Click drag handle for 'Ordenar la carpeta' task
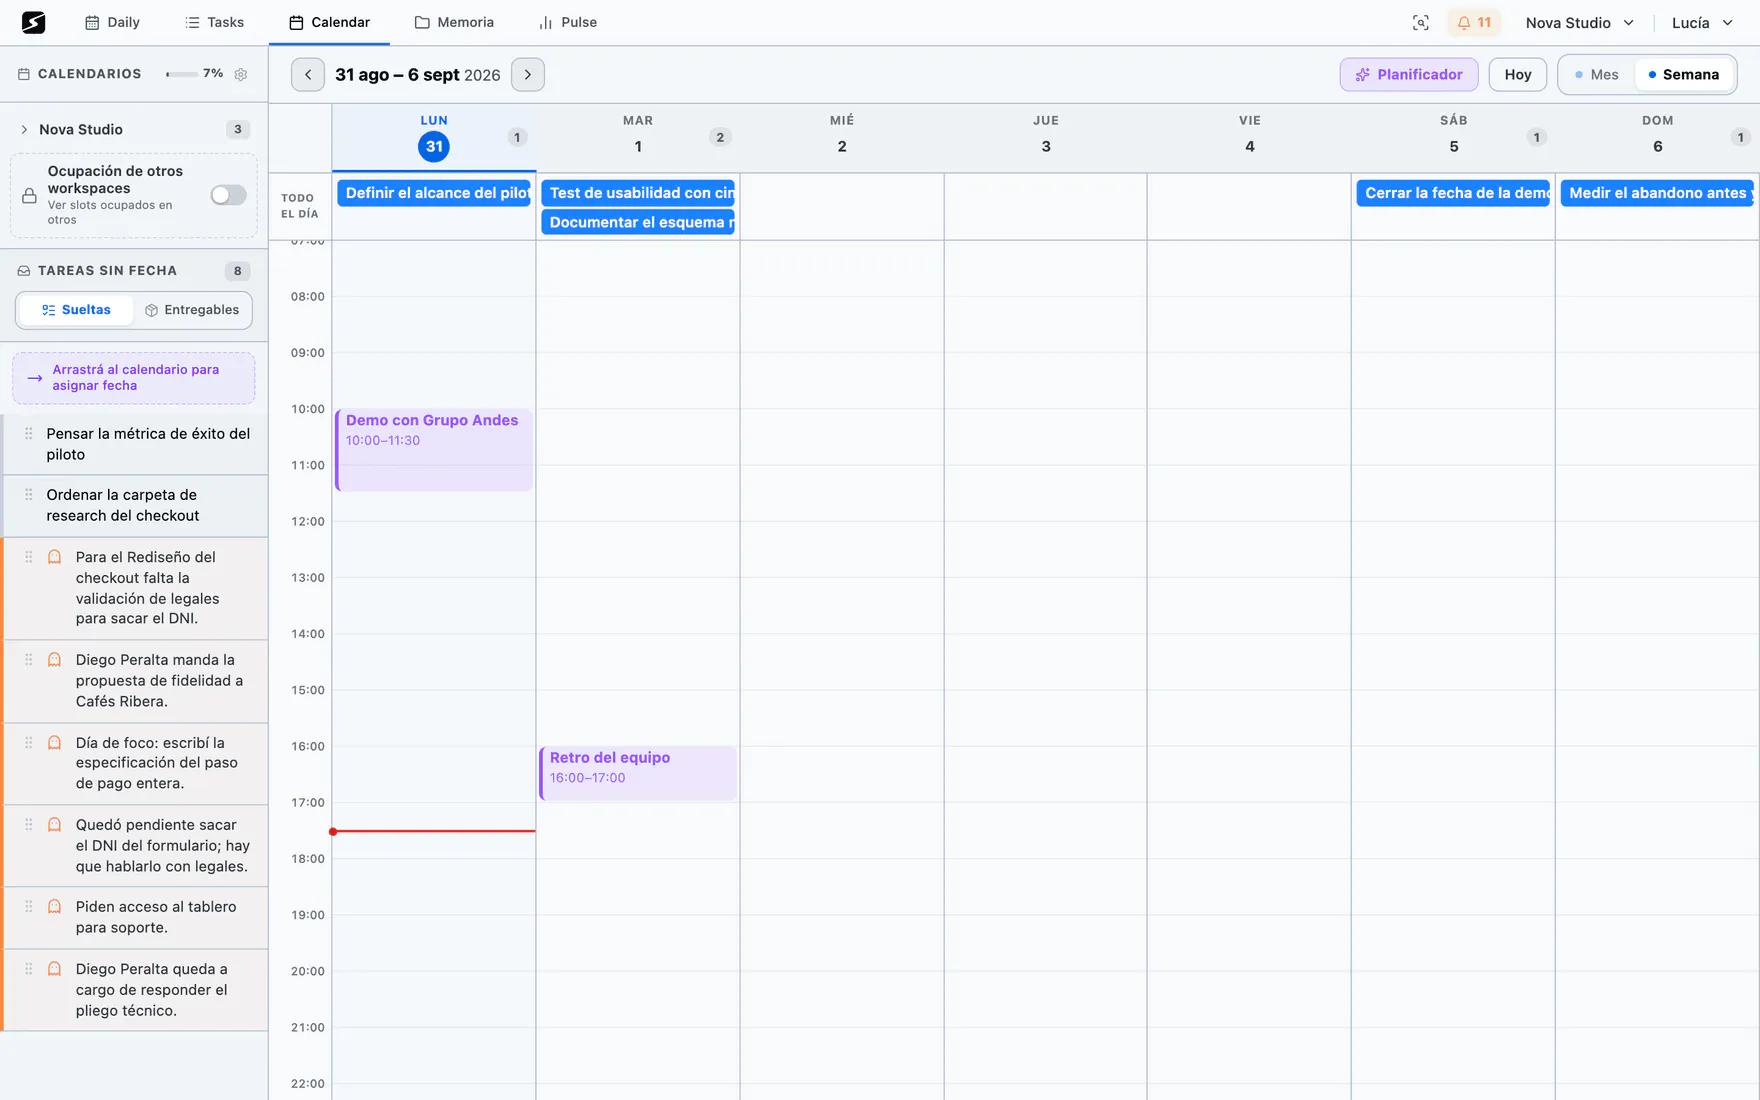 coord(29,495)
